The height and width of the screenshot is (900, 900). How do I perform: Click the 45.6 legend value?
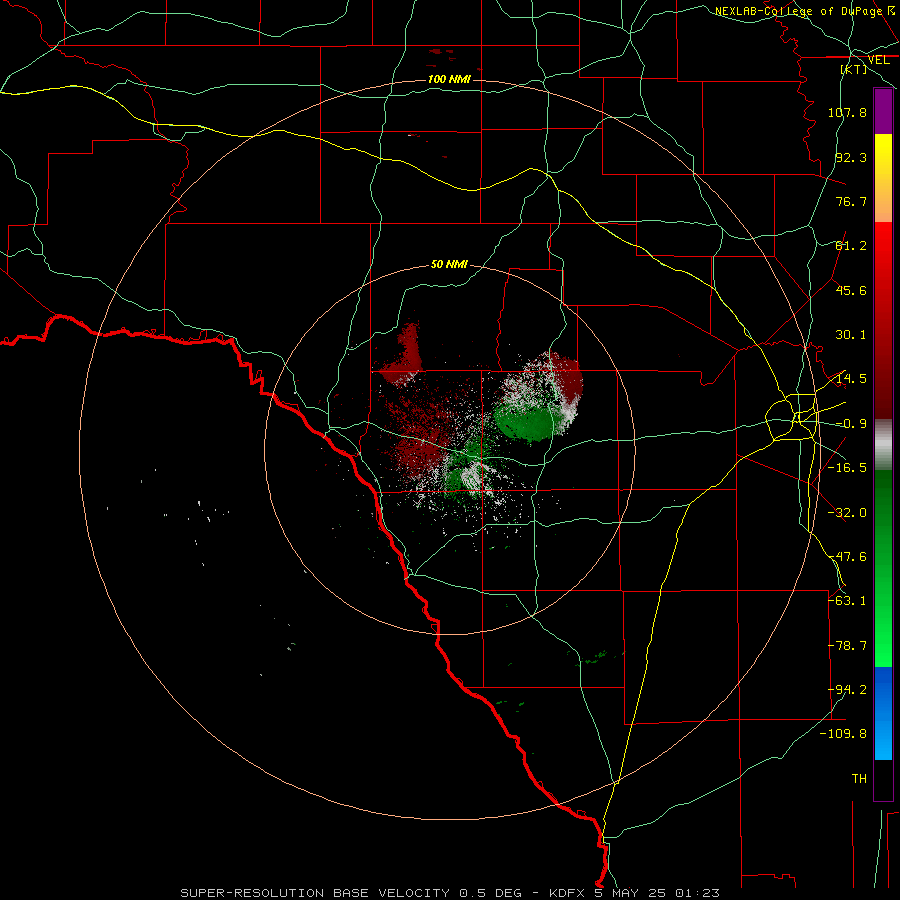point(851,290)
